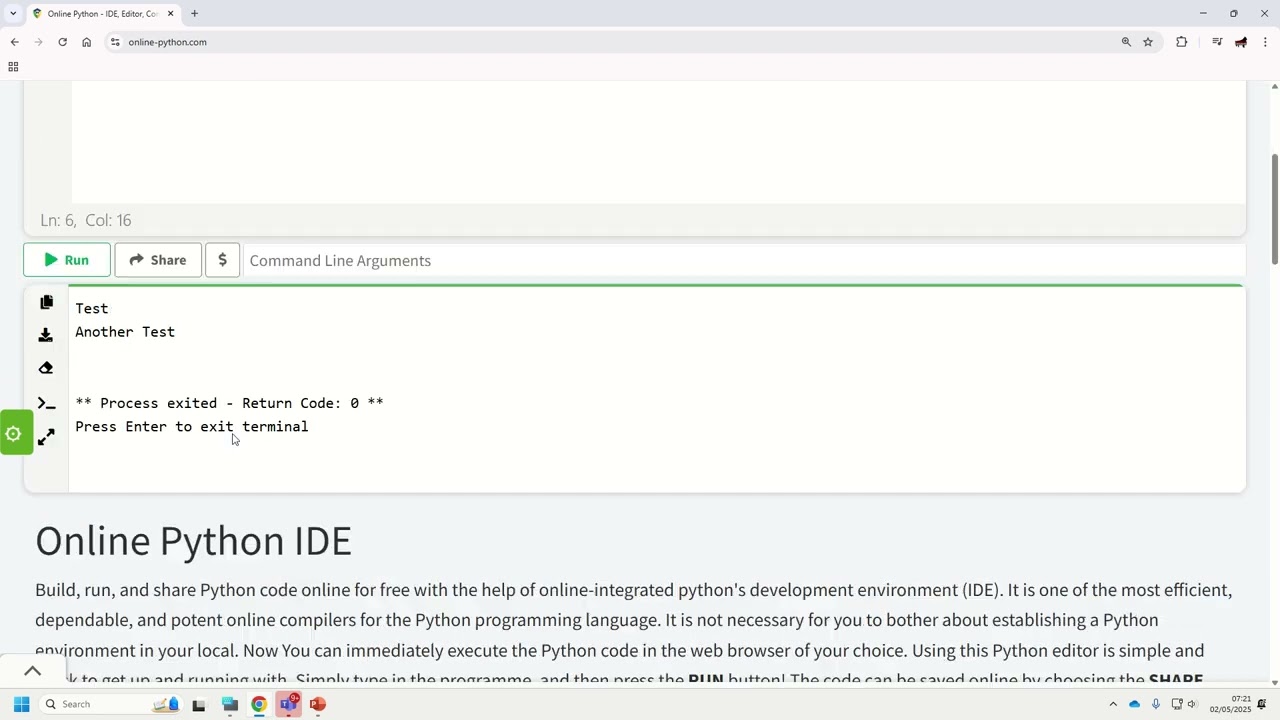Screen dimensions: 1280x720
Task: Click the terminal prompt icon
Action: point(46,403)
